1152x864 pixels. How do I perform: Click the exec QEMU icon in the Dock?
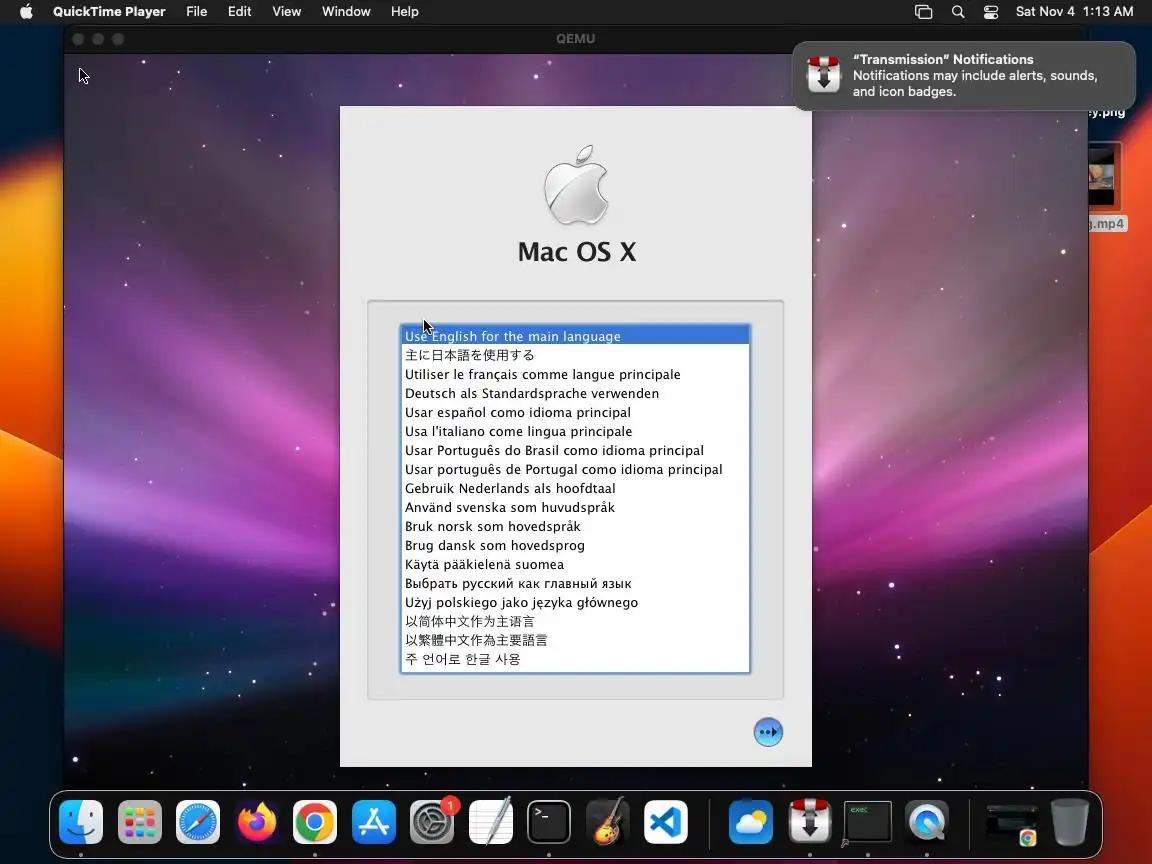point(868,822)
